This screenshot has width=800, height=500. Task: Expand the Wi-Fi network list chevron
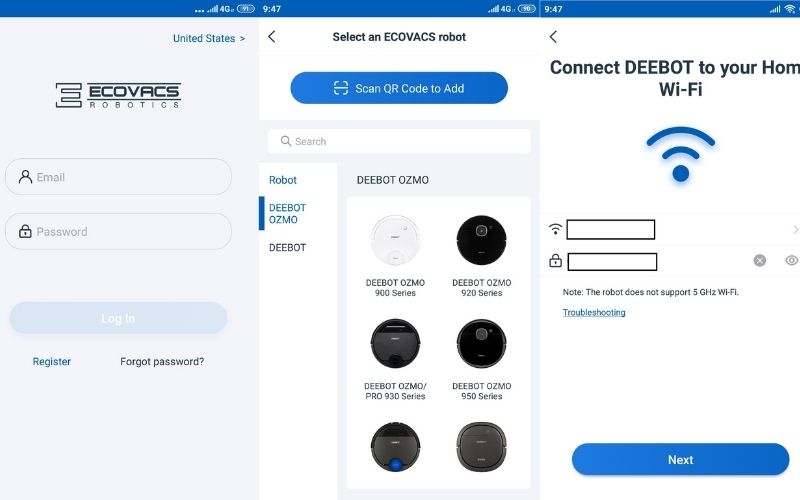(x=795, y=230)
